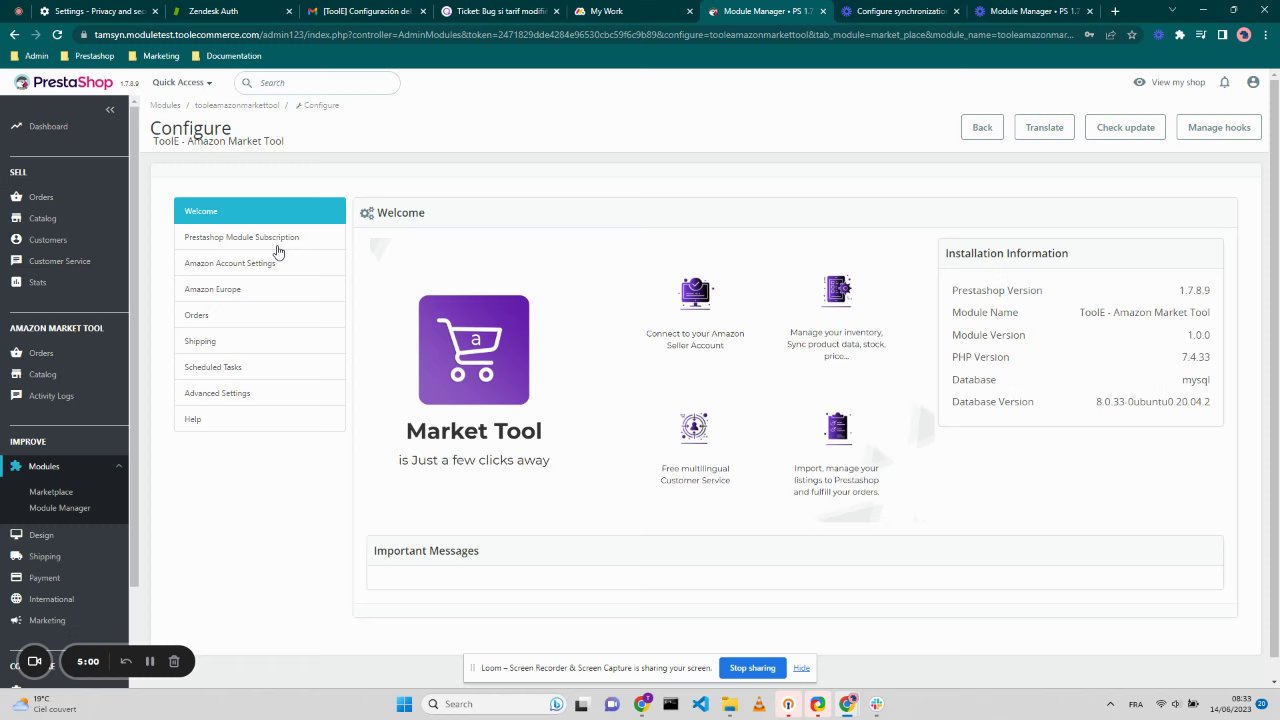Image resolution: width=1280 pixels, height=720 pixels.
Task: Pause the Loom recording
Action: coord(150,661)
